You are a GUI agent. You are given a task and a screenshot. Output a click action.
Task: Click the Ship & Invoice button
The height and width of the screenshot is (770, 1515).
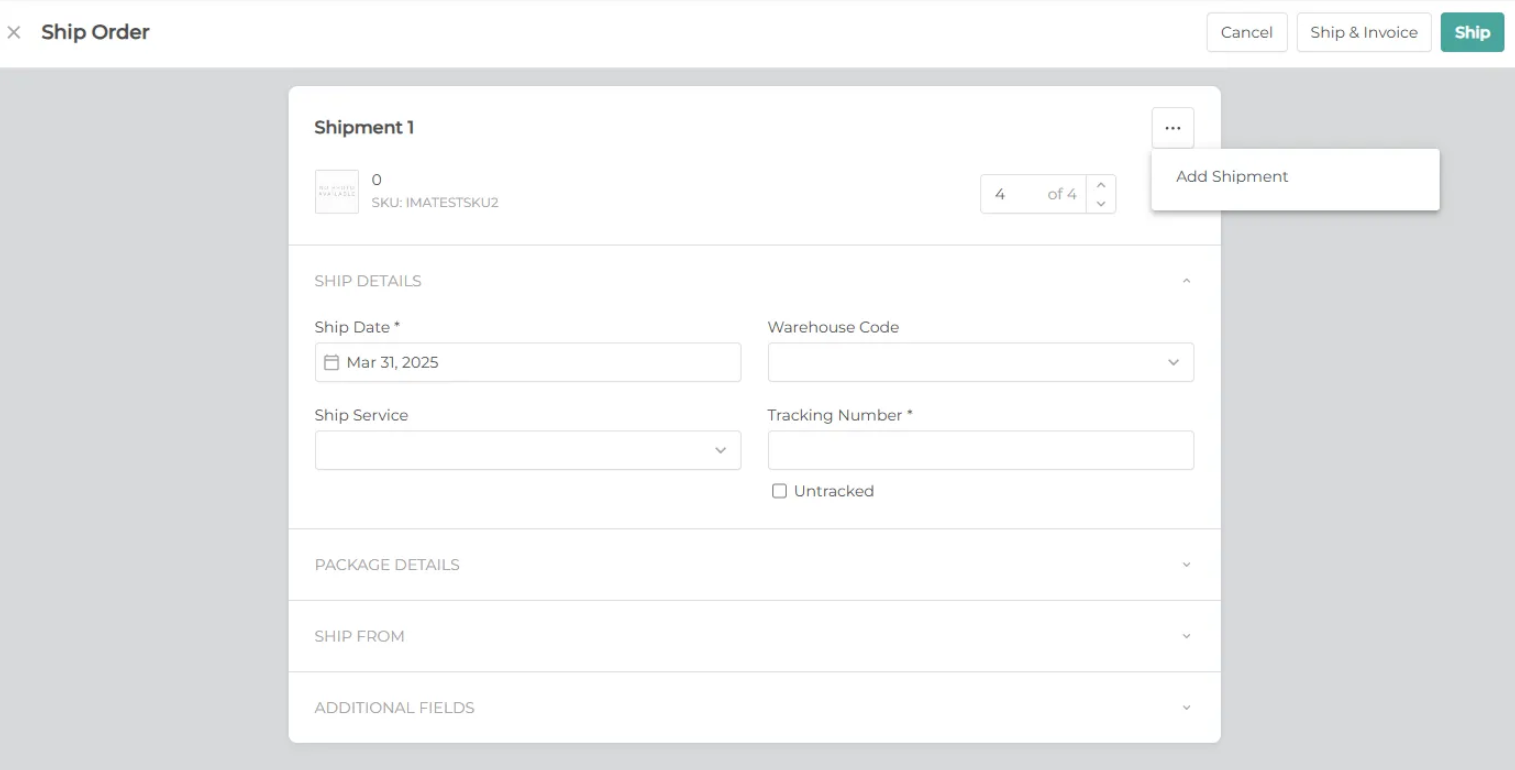[1363, 32]
